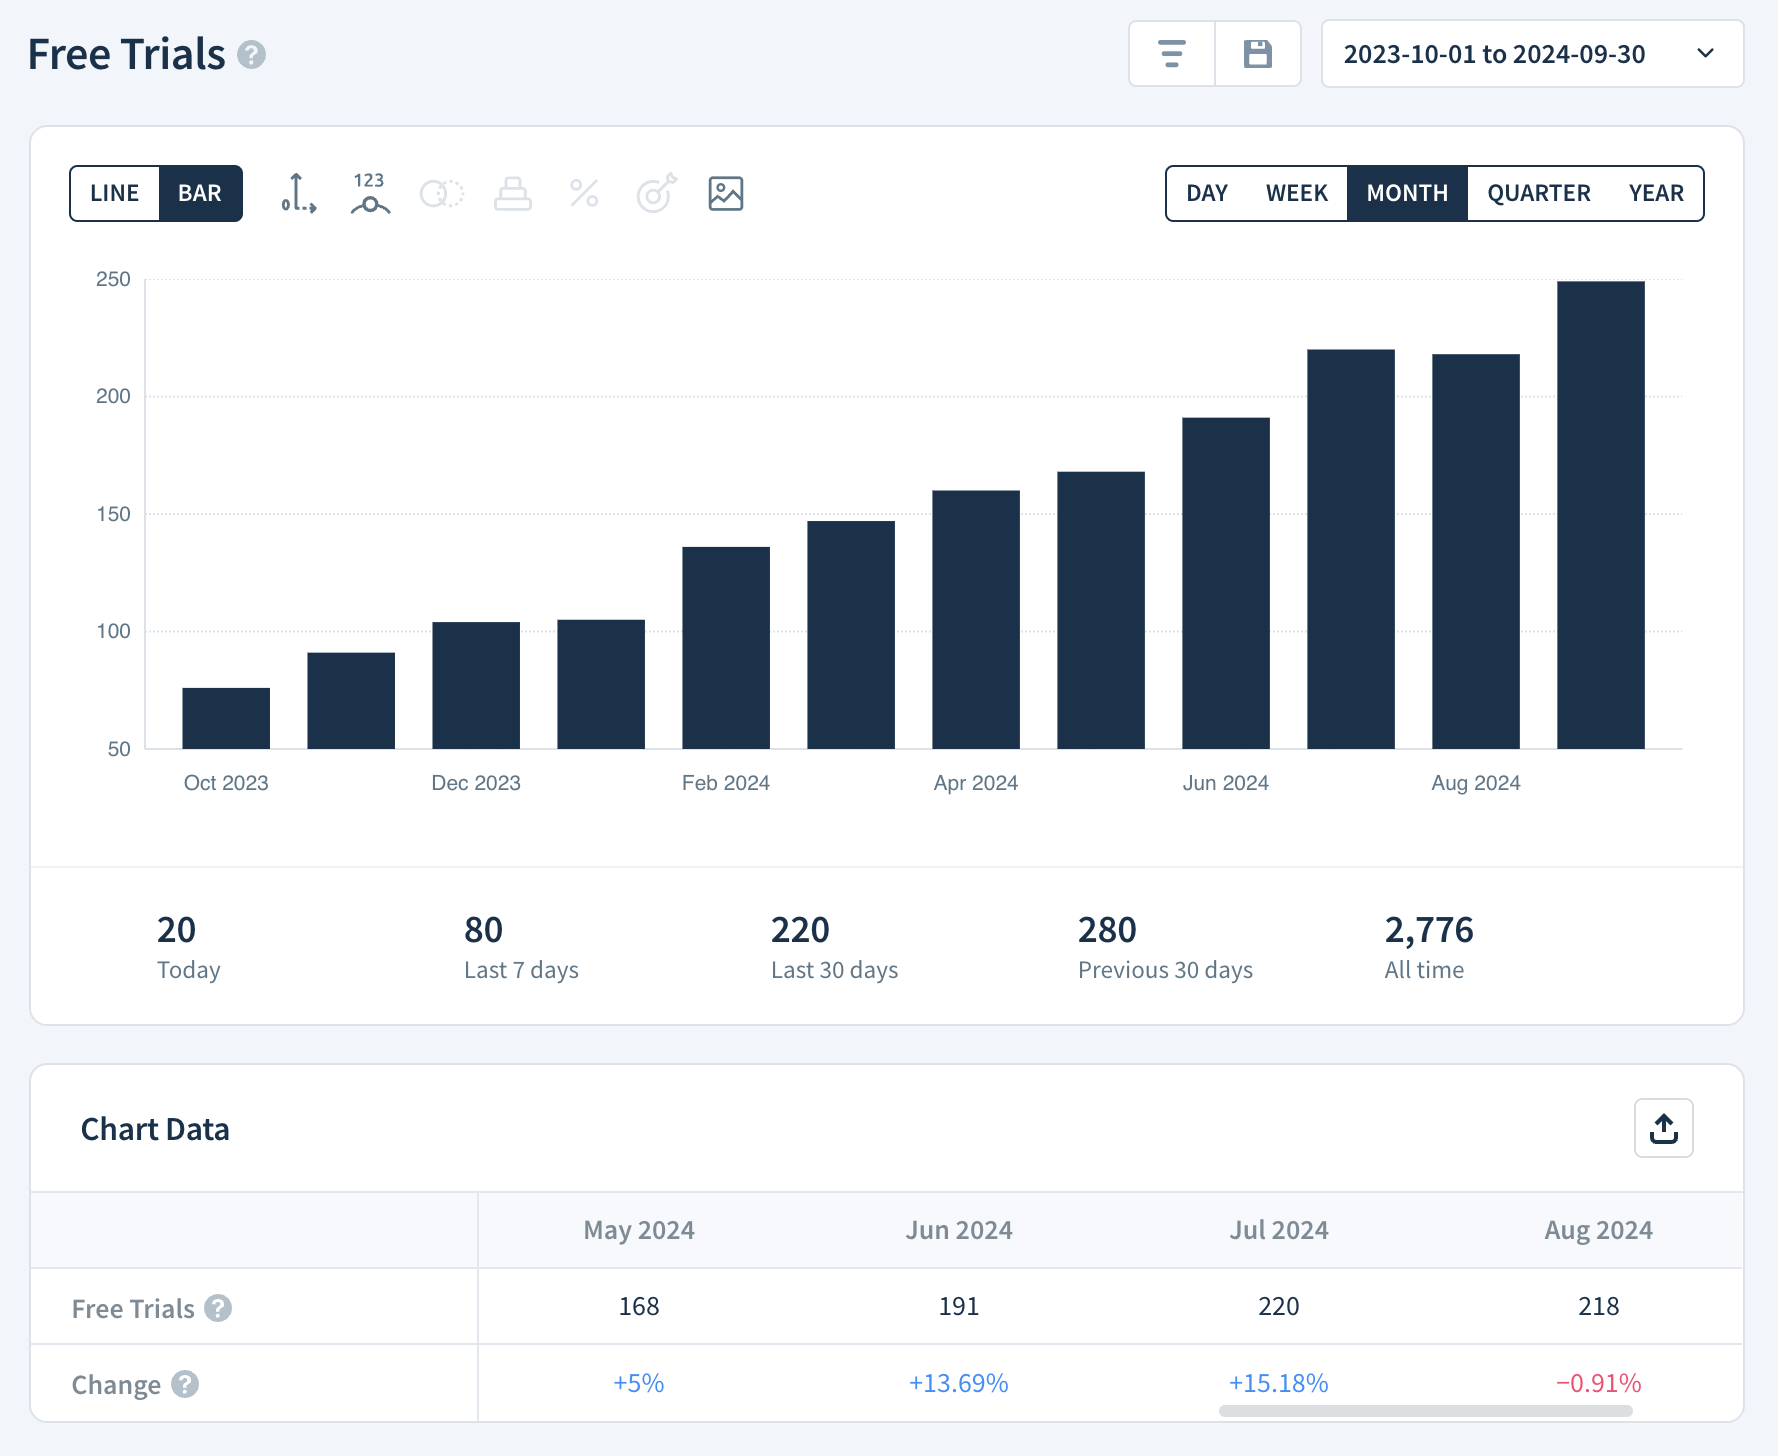Image resolution: width=1778 pixels, height=1456 pixels.
Task: Toggle the y-axis scale icon
Action: point(298,193)
